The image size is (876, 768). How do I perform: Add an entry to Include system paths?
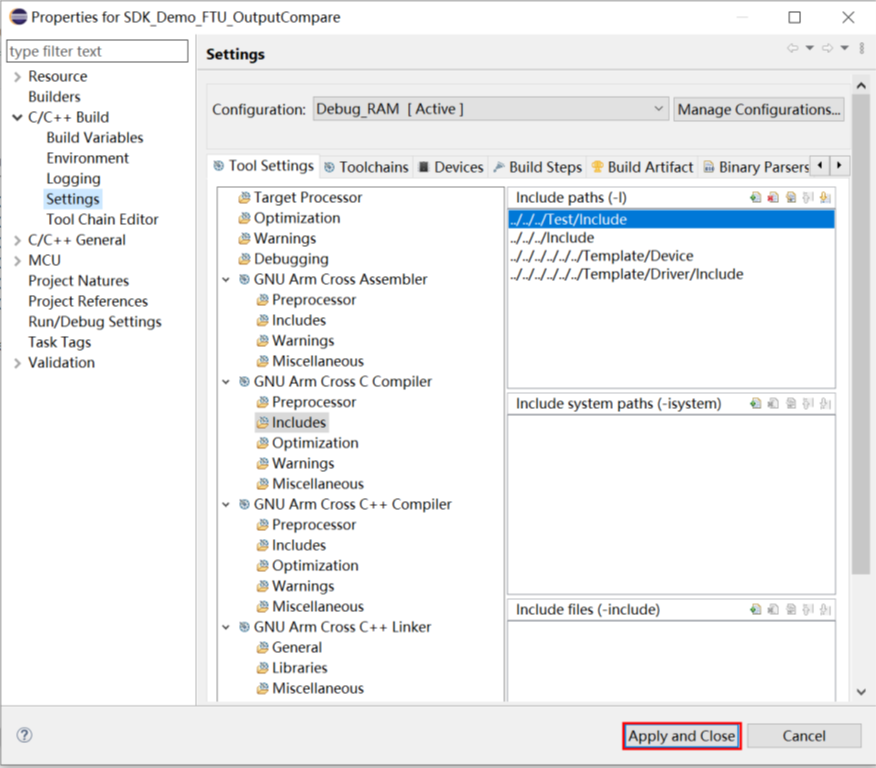point(756,404)
